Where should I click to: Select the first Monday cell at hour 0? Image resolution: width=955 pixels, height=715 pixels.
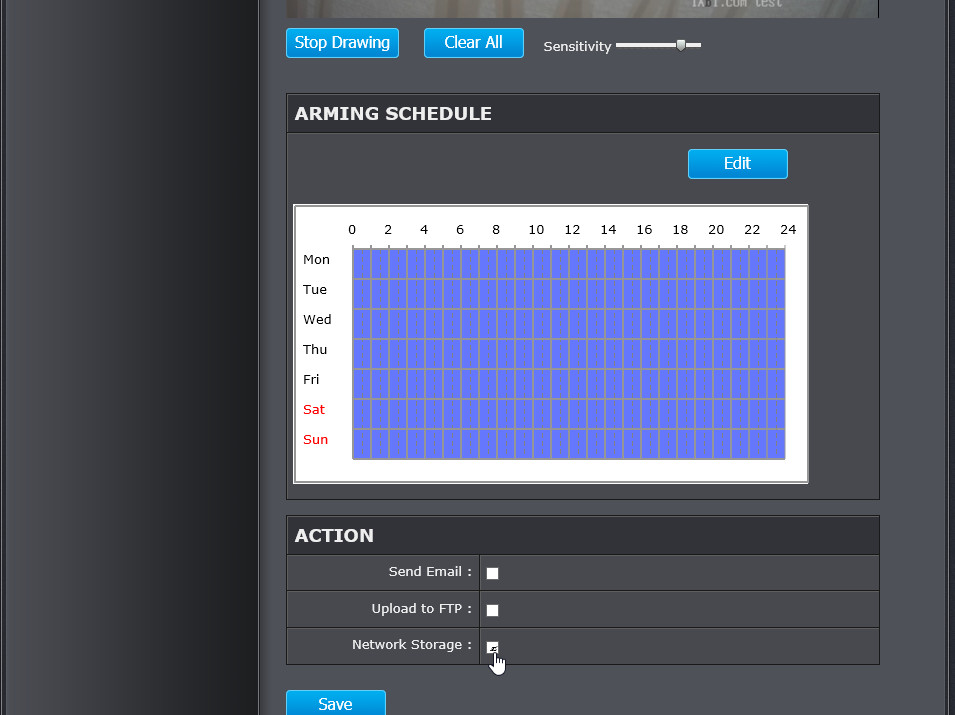(x=362, y=264)
